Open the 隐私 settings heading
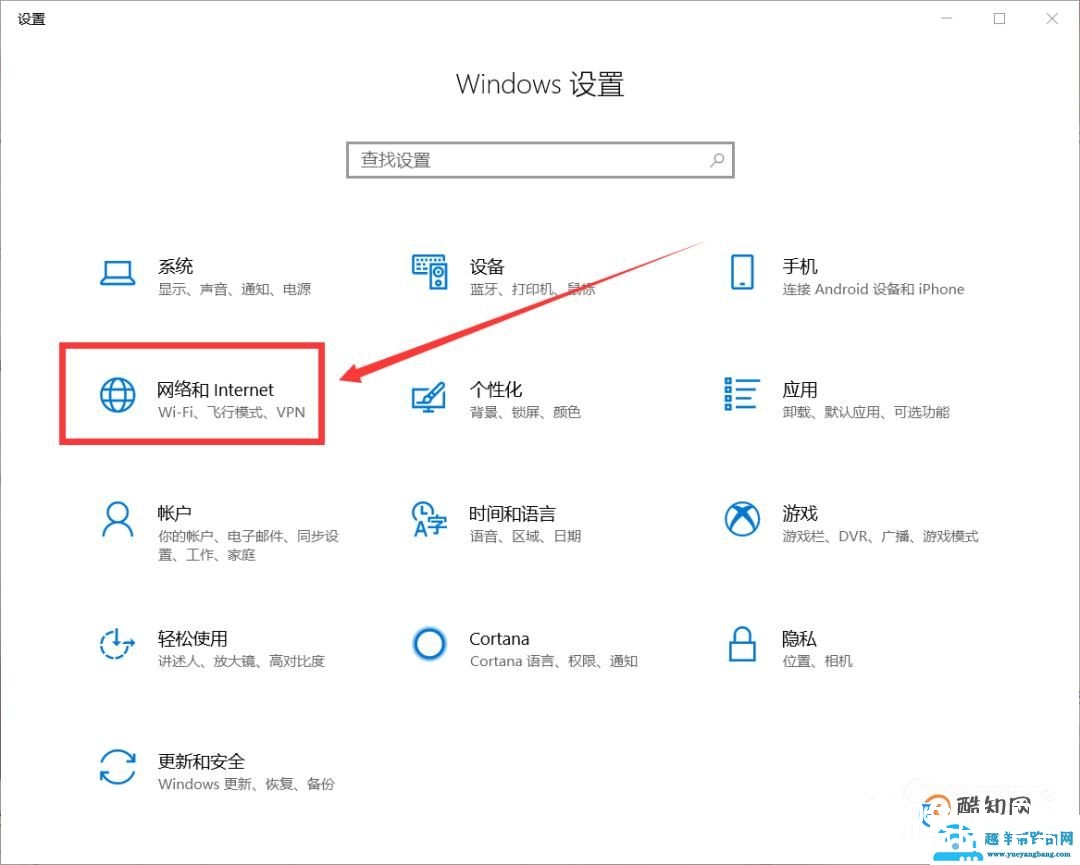 click(799, 638)
